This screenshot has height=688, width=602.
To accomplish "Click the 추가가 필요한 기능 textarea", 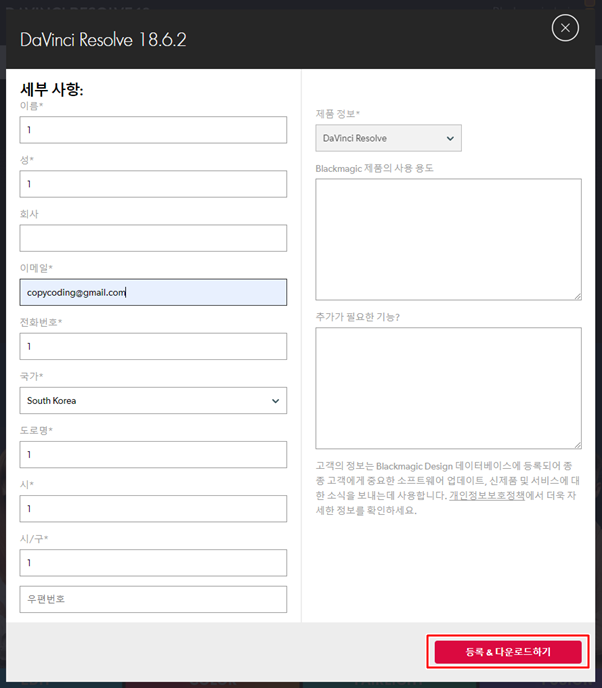I will 448,388.
